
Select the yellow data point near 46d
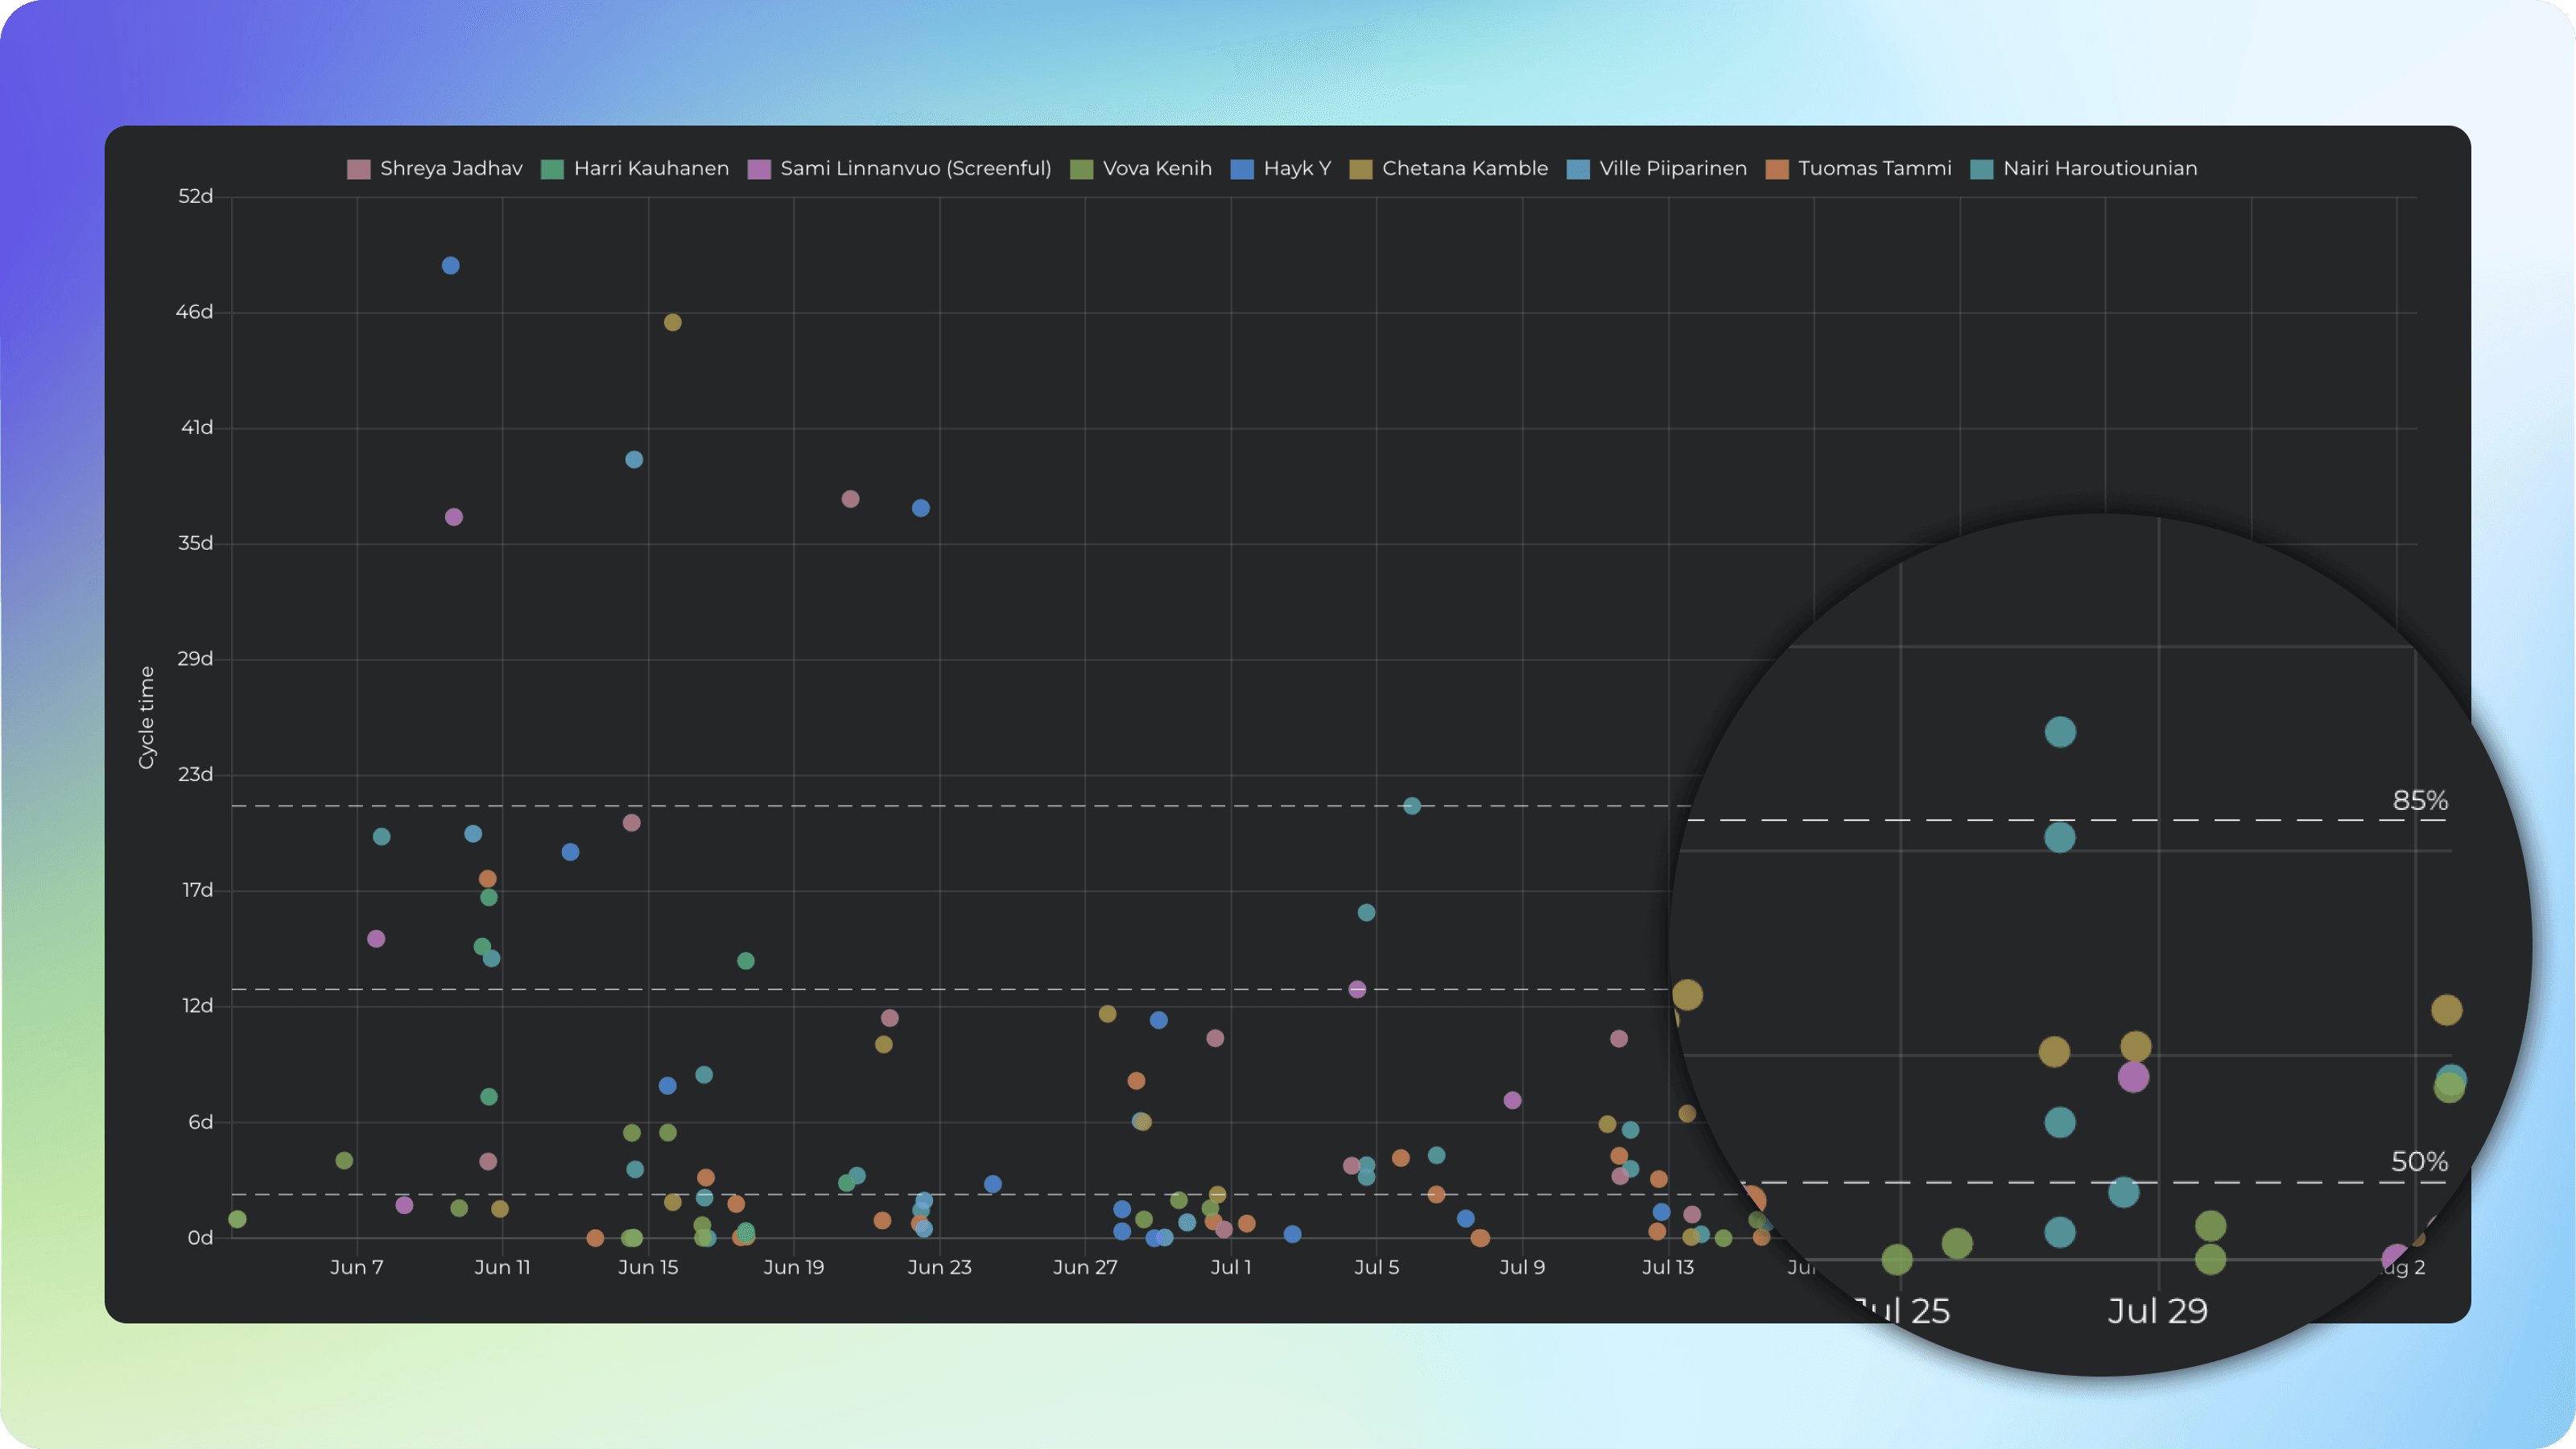coord(673,322)
